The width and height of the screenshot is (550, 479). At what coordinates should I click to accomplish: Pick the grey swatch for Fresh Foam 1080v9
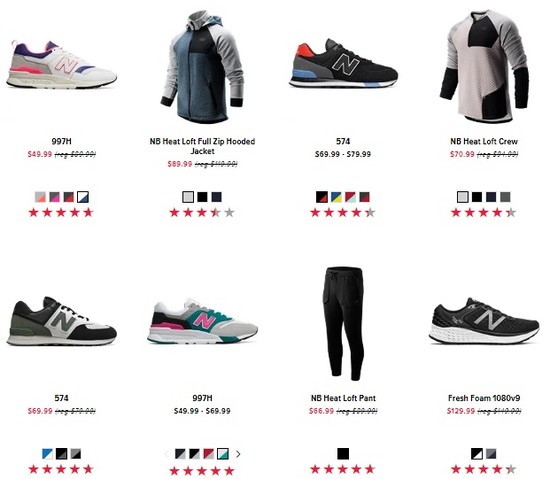point(491,454)
